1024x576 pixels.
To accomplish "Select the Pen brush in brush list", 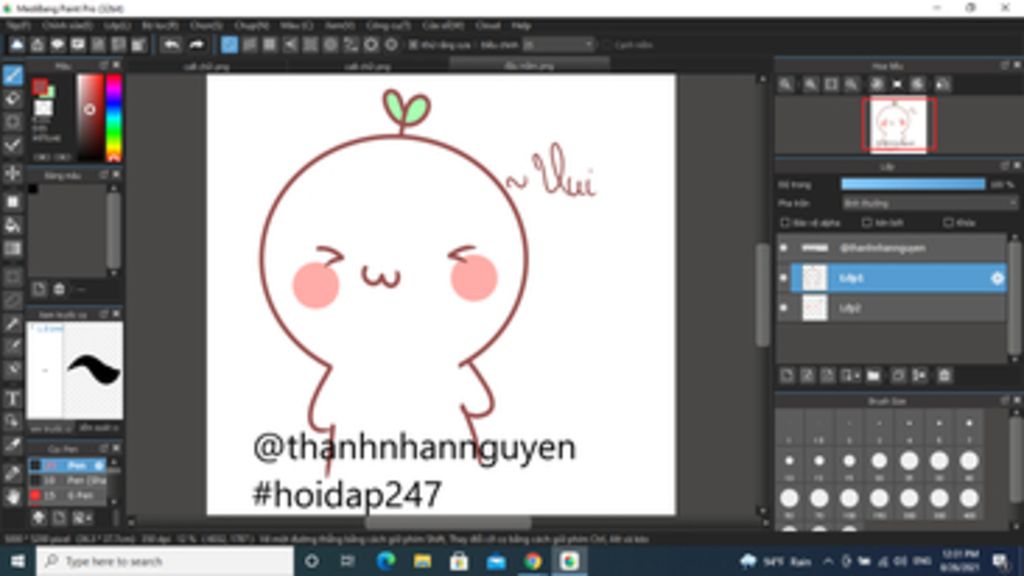I will (x=66, y=466).
